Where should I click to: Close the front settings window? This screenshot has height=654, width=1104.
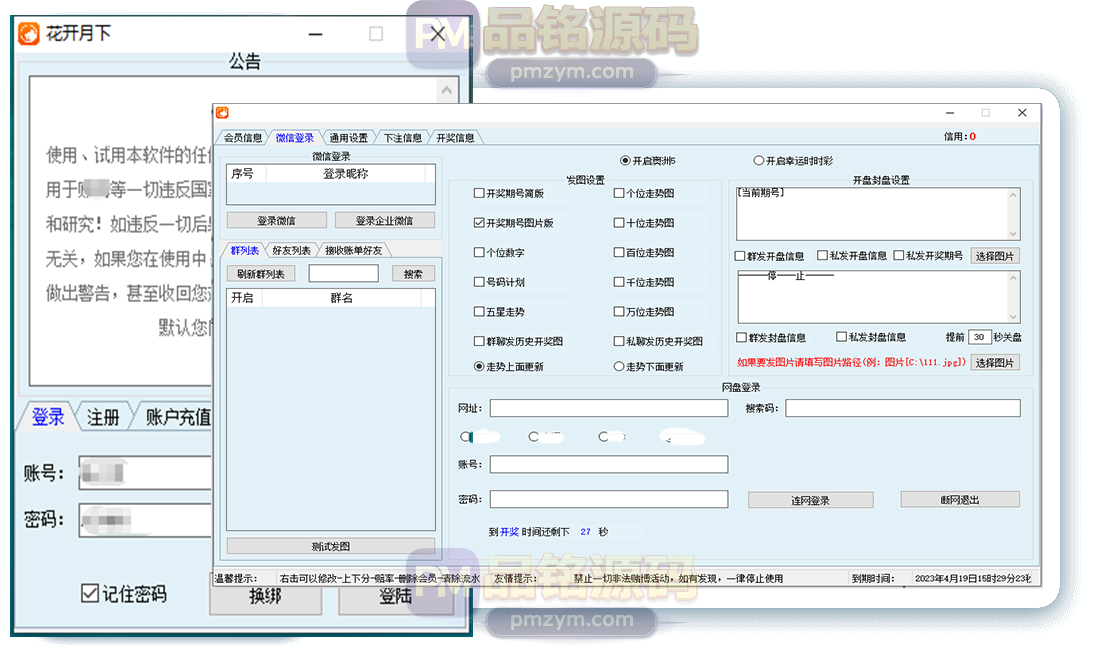coord(1022,113)
